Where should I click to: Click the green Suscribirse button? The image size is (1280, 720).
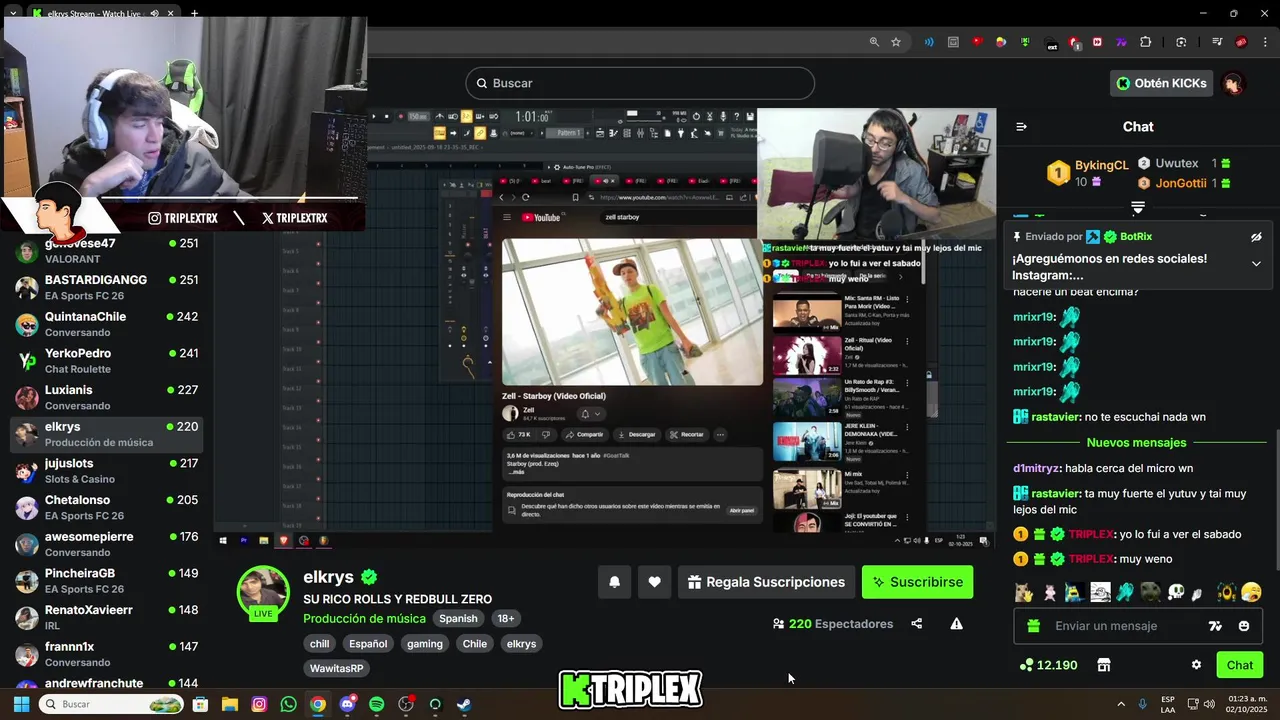point(917,582)
